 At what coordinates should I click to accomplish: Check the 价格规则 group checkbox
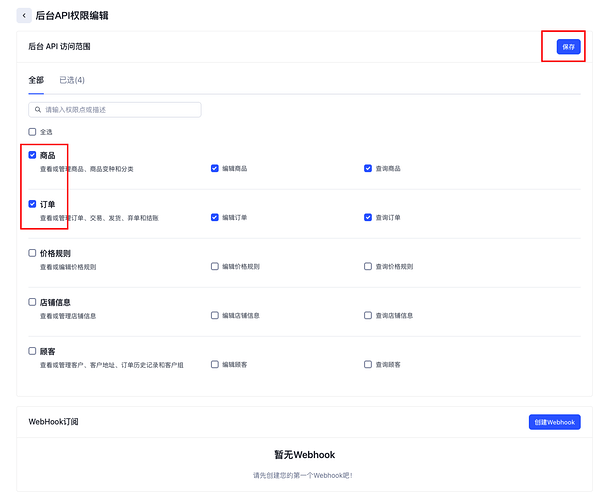[x=32, y=253]
